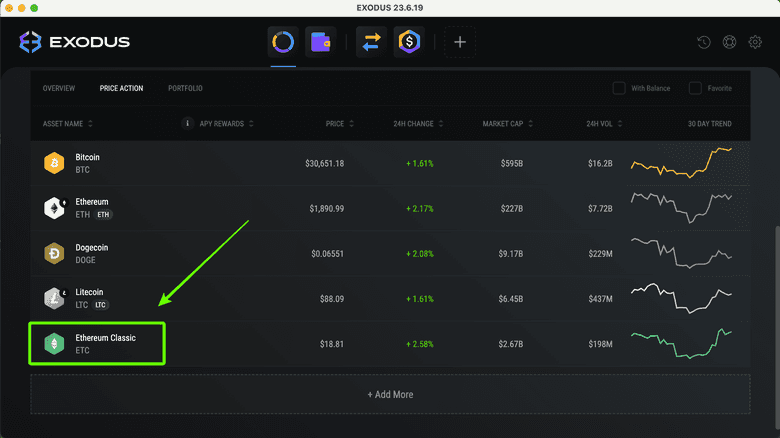
Task: Enable the With Balance checkbox
Action: pos(619,88)
